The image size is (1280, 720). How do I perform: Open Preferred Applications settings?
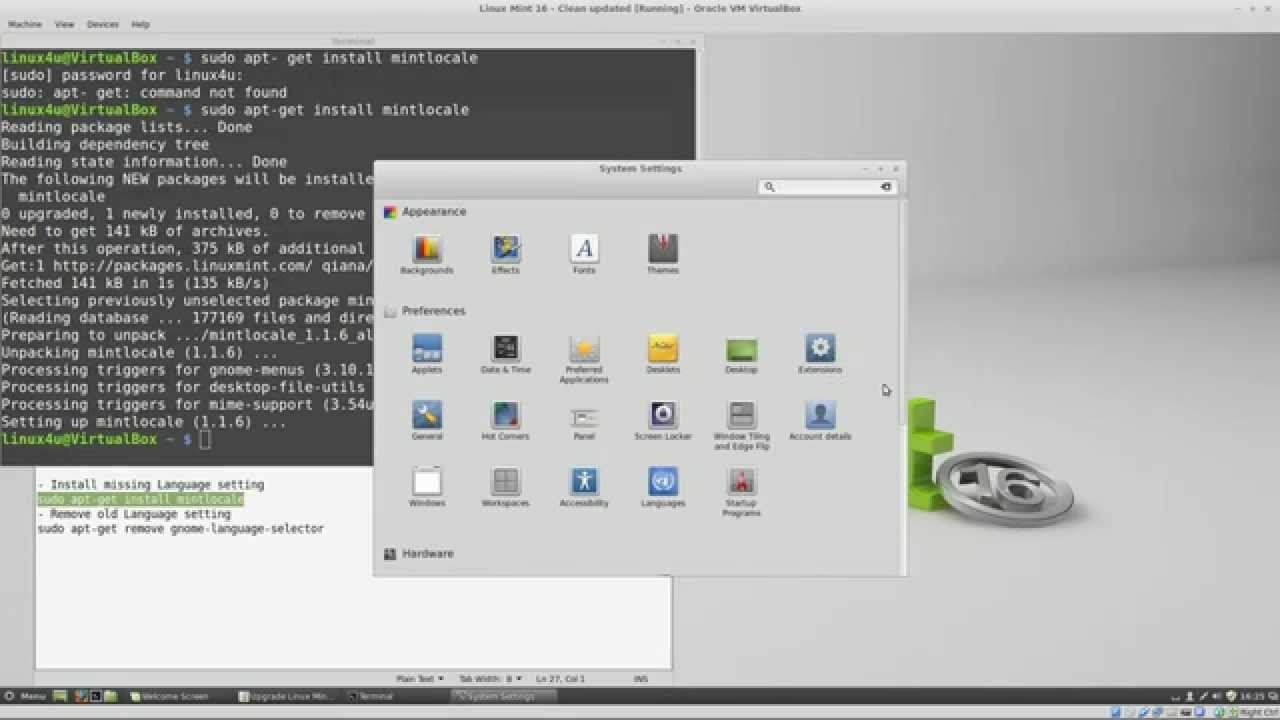(584, 359)
